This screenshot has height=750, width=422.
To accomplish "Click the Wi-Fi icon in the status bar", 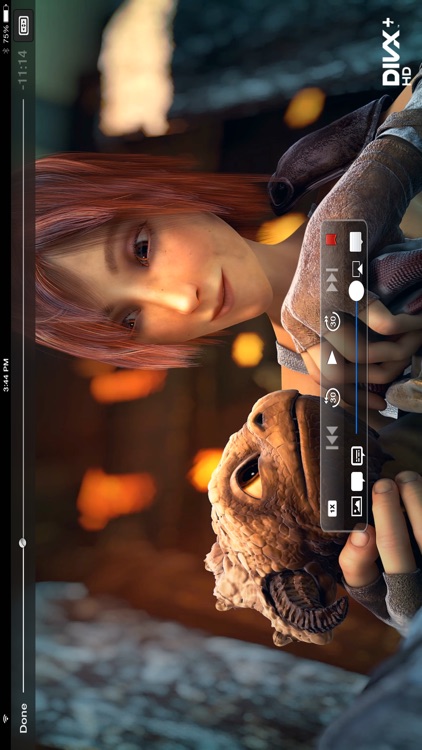I will (x=6, y=718).
